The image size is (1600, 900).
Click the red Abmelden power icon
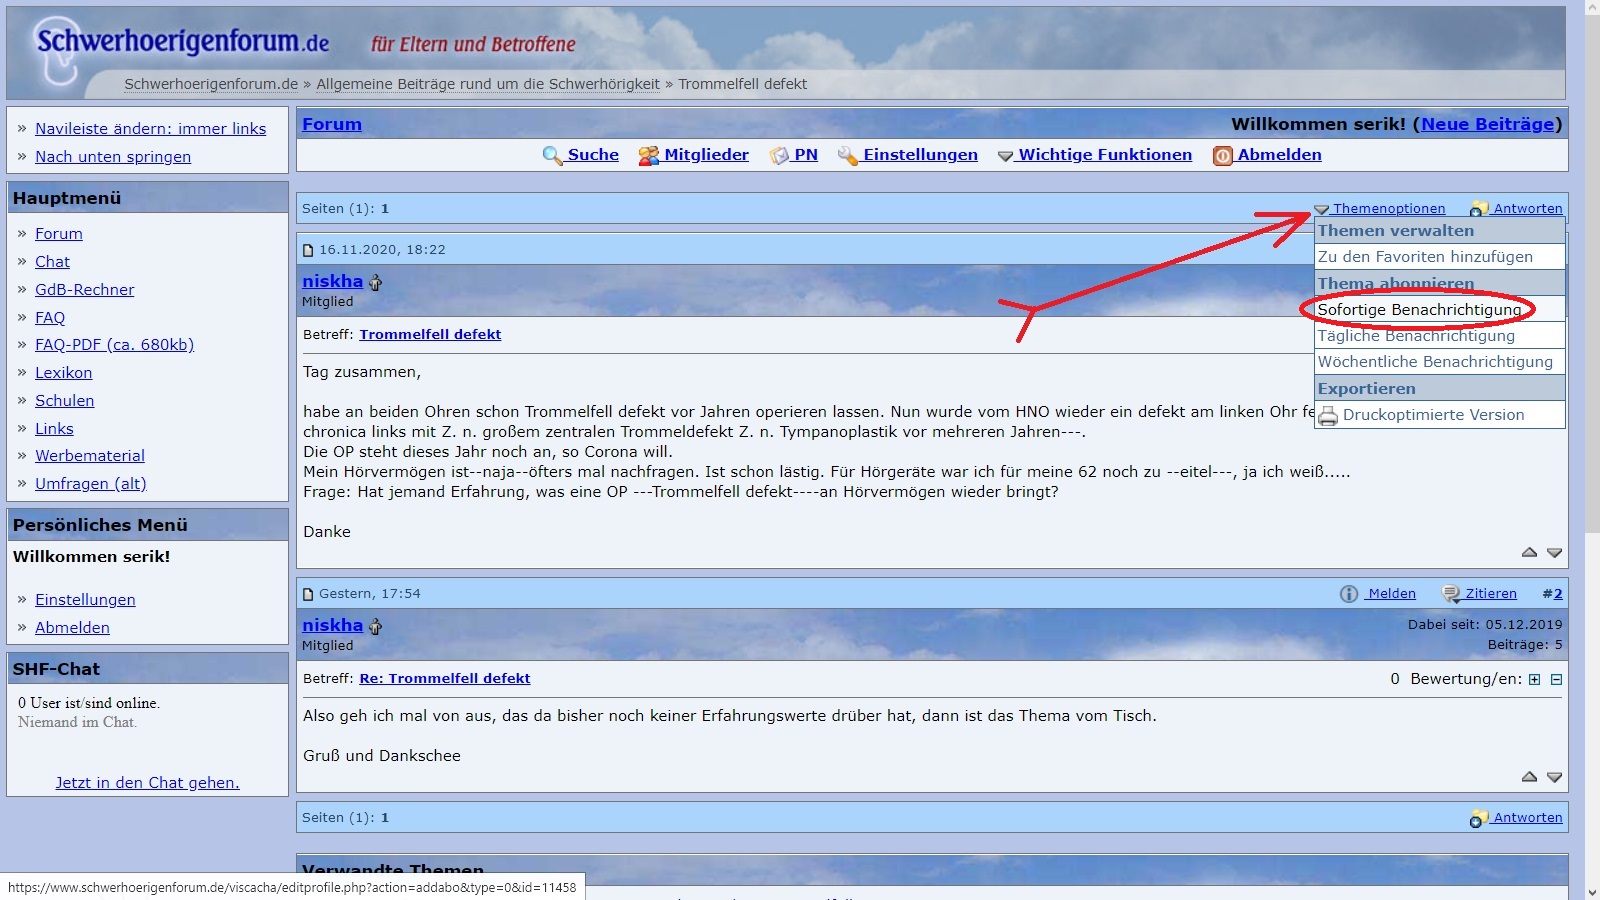(x=1222, y=156)
